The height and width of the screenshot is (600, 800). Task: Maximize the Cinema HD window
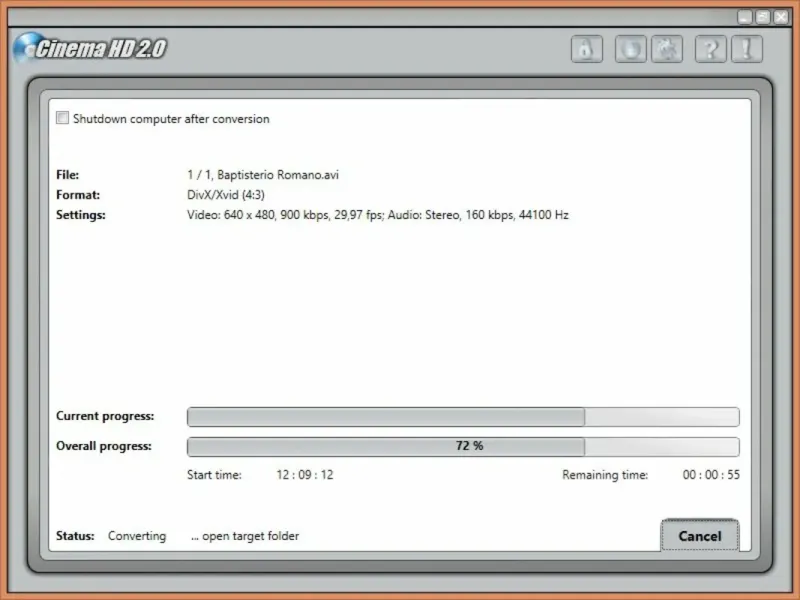pyautogui.click(x=763, y=17)
